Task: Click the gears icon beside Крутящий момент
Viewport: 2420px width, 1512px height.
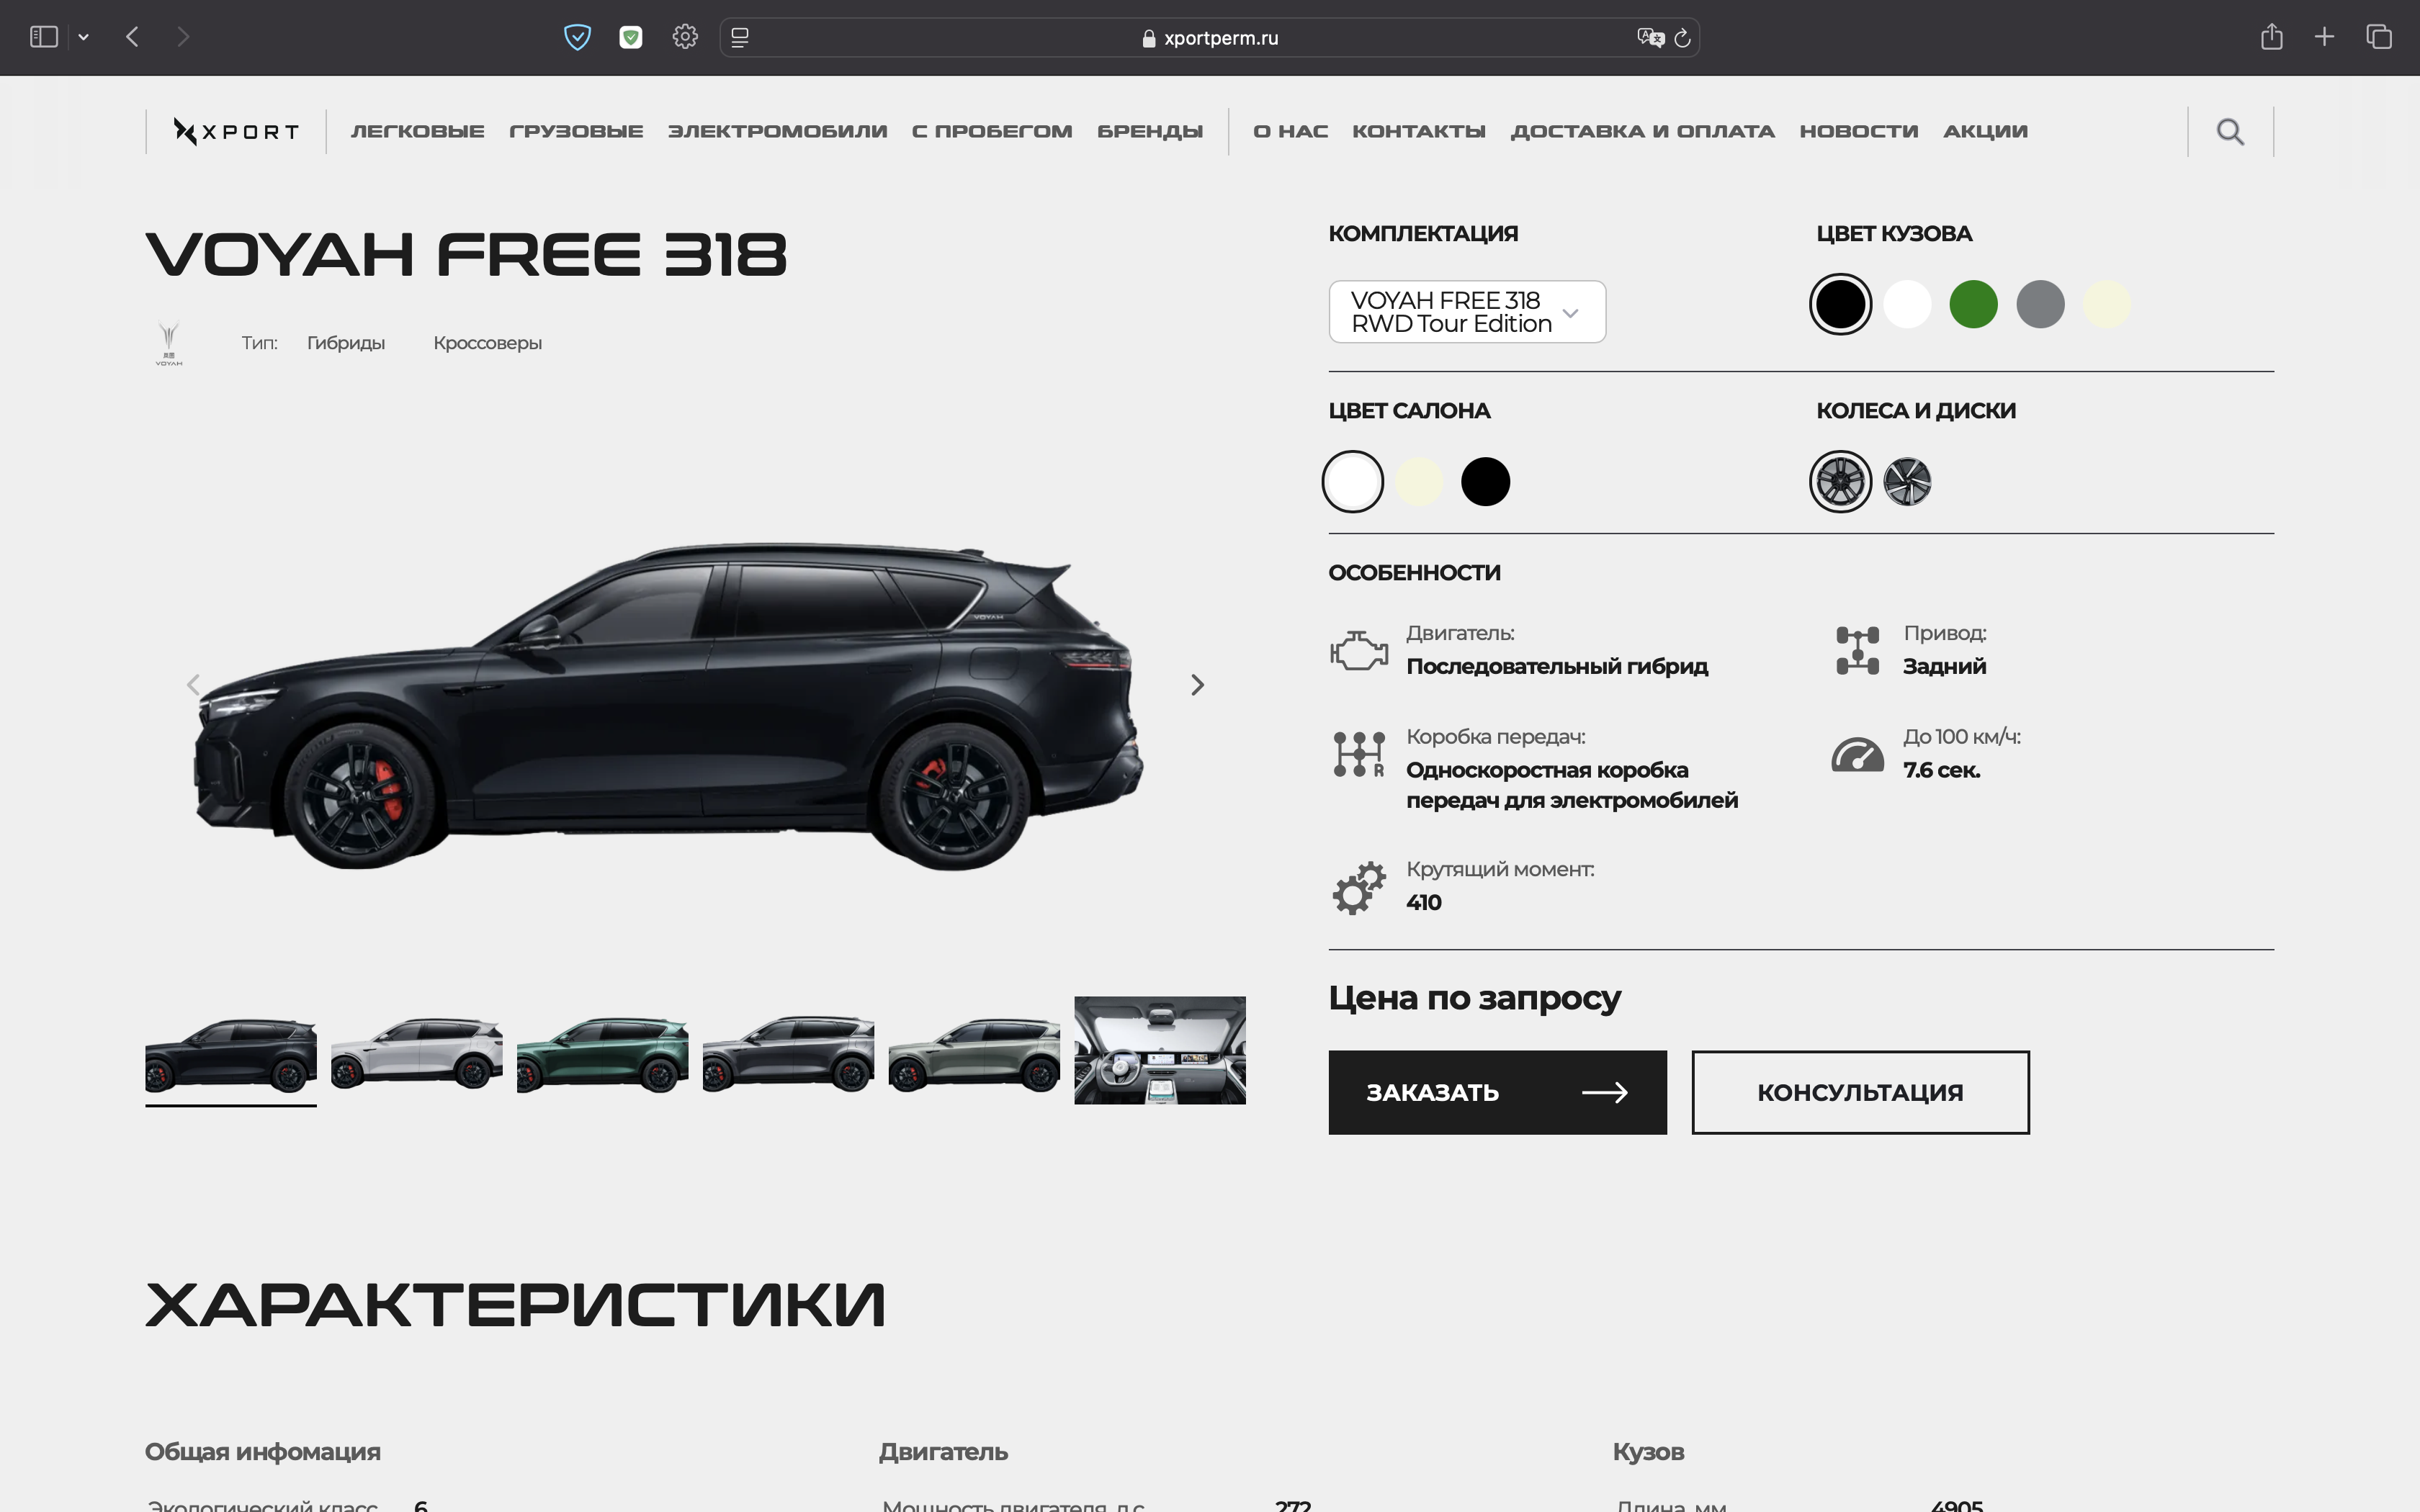Action: point(1359,888)
